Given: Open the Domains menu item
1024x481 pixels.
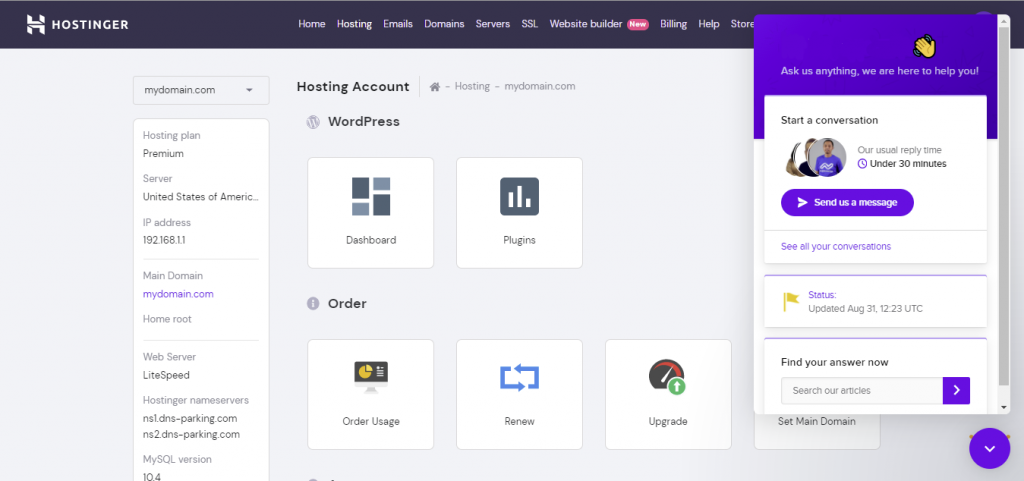Looking at the screenshot, I should pos(444,24).
